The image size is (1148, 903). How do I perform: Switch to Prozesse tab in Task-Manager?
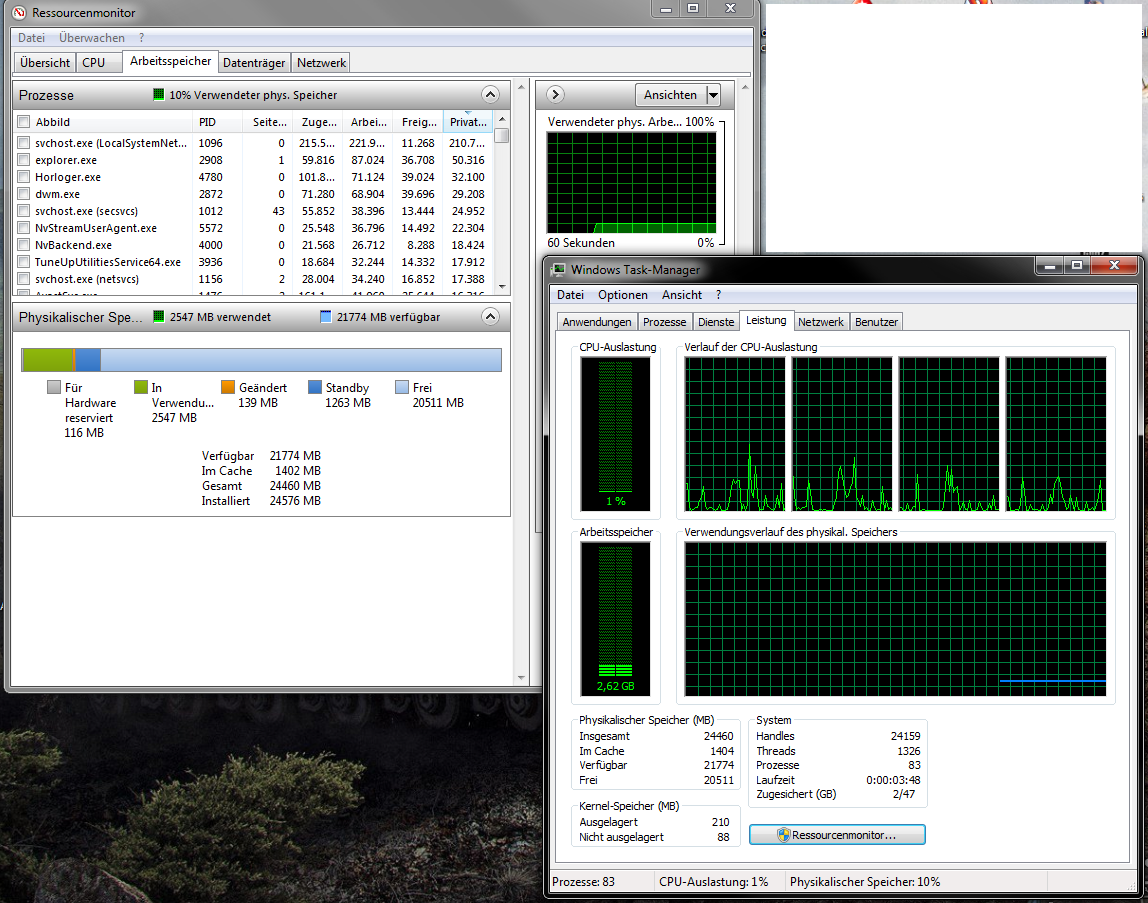(664, 322)
